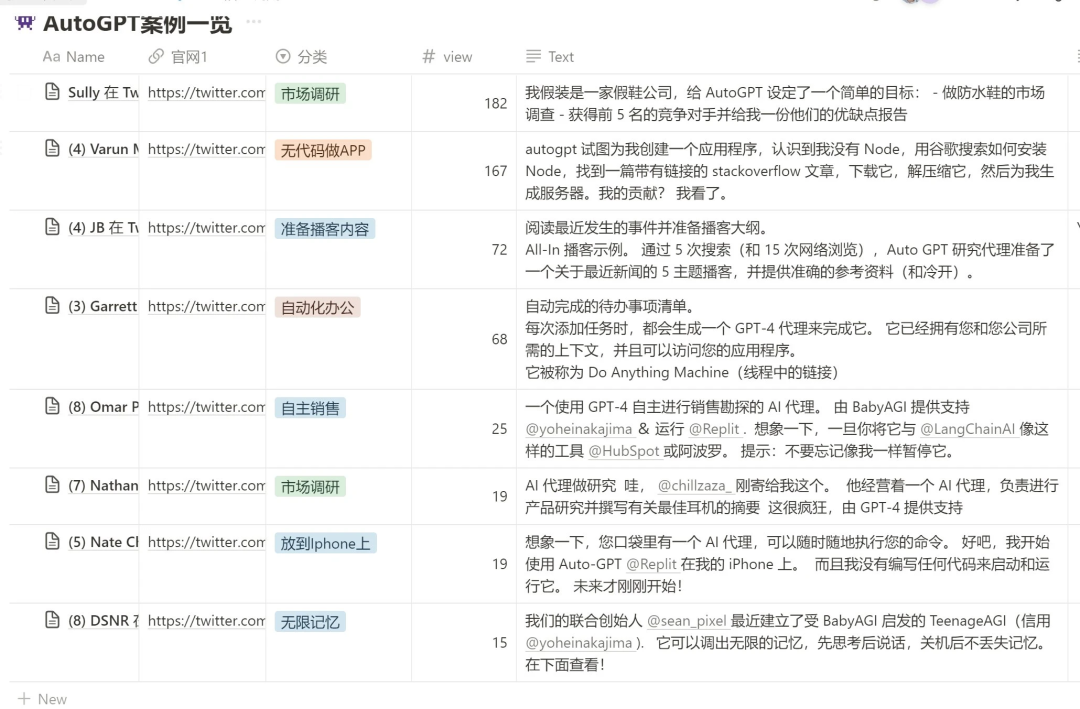Viewport: 1080px width, 709px height.
Task: Click the @chillzaza_ mention
Action: tap(694, 486)
